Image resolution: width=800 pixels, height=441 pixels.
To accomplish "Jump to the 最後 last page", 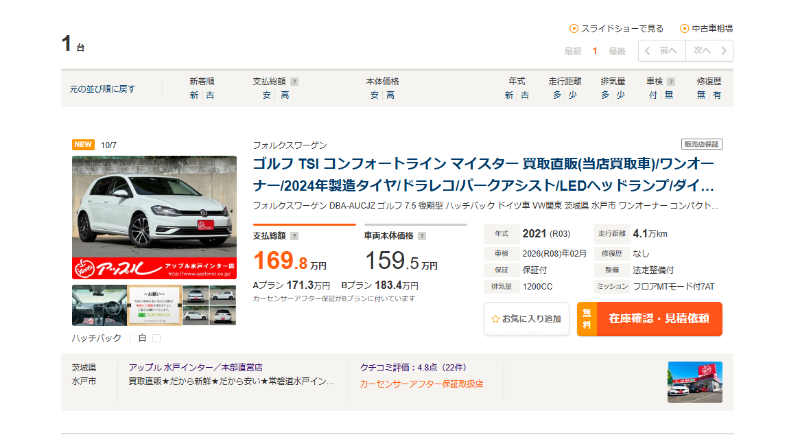I will (616, 51).
